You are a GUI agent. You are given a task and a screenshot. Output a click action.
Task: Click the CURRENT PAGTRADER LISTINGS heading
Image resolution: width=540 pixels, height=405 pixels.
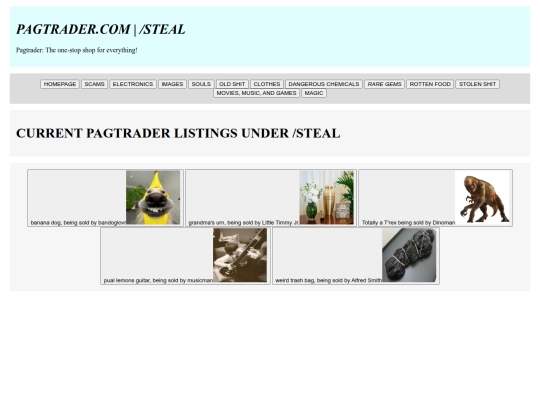coord(178,133)
